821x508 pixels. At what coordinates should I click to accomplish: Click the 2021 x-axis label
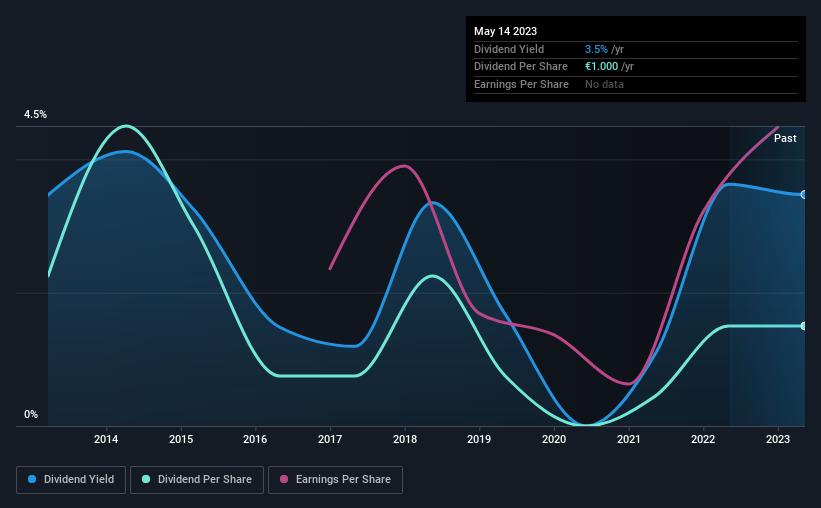click(629, 439)
